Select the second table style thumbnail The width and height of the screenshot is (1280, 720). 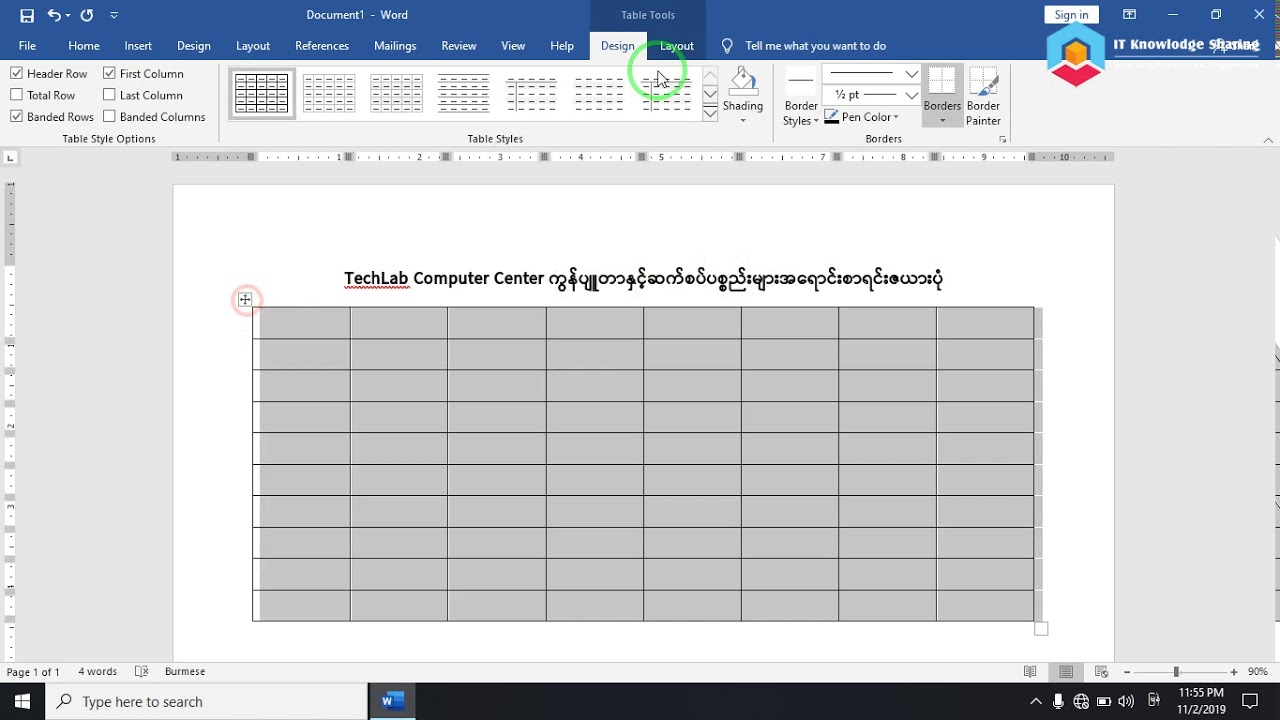[x=329, y=94]
